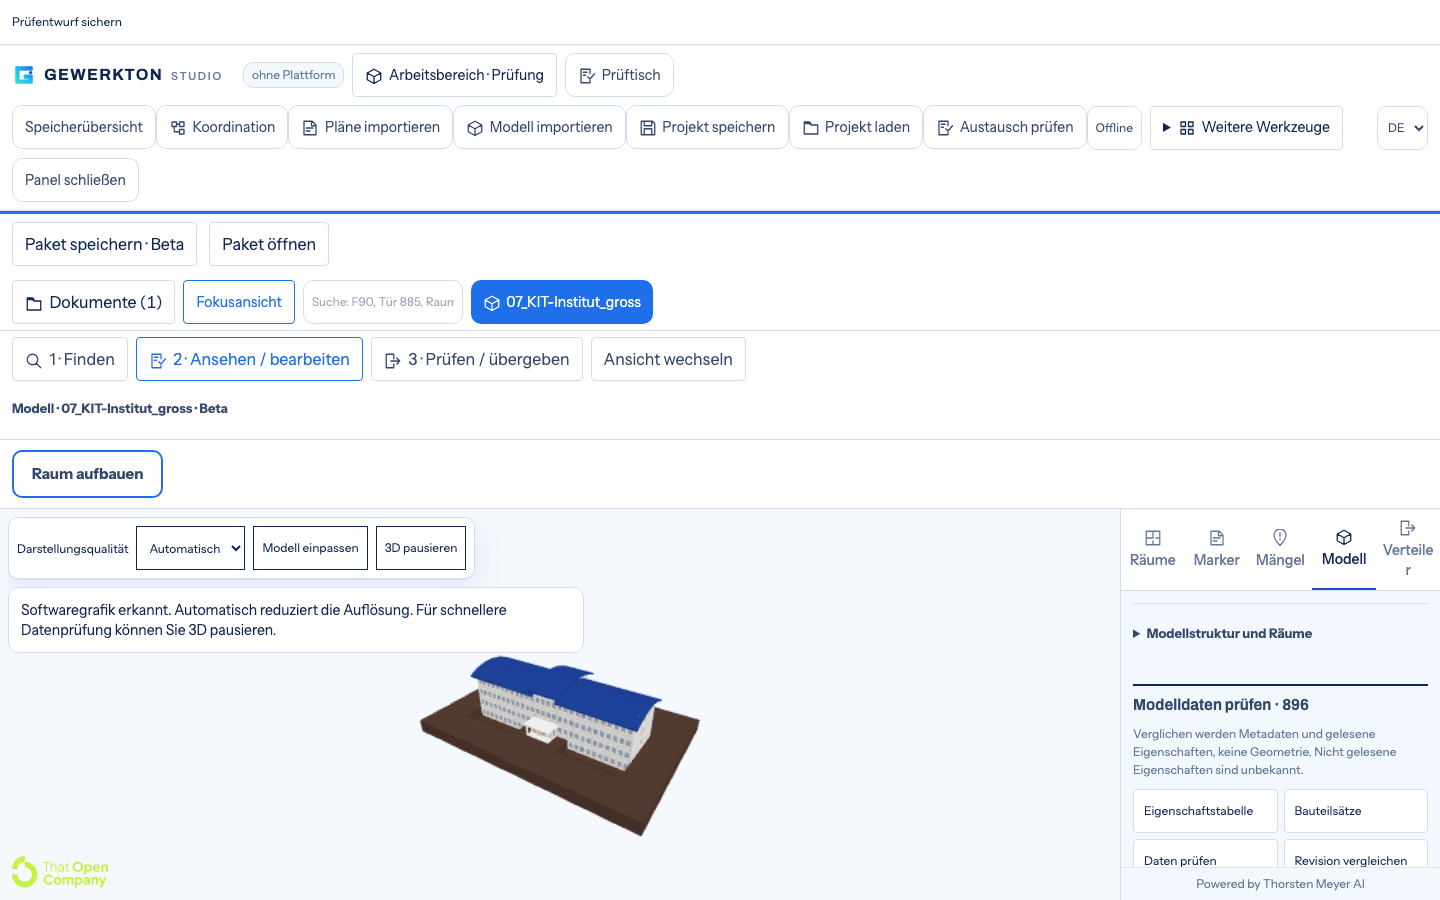
Task: Click Paket öffnen
Action: tap(269, 244)
